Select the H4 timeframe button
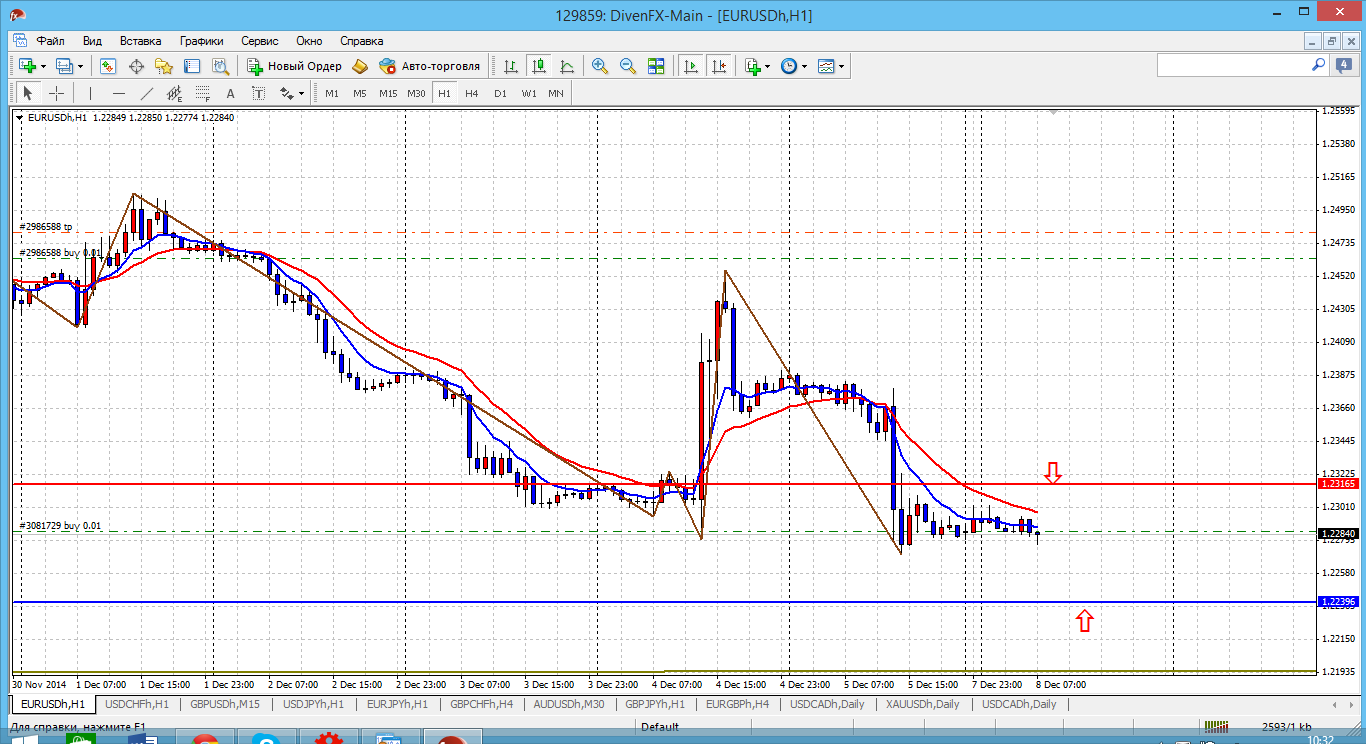Screen dimensions: 1369x744 (x=472, y=93)
